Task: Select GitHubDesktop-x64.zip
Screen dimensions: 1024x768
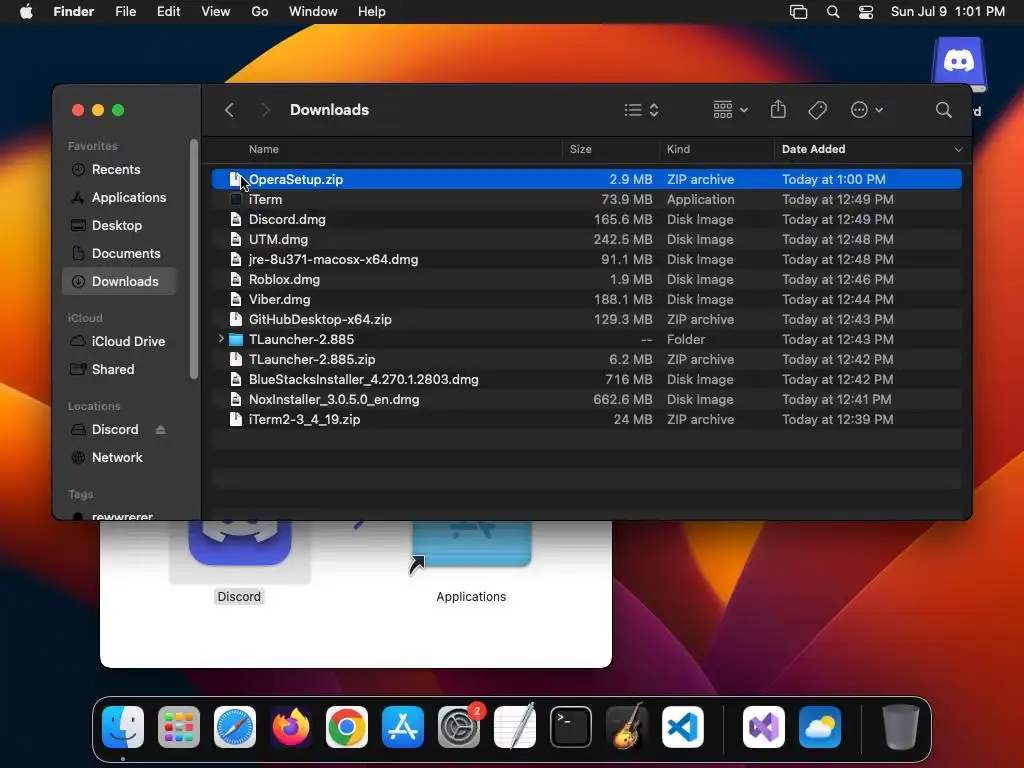Action: (x=586, y=319)
